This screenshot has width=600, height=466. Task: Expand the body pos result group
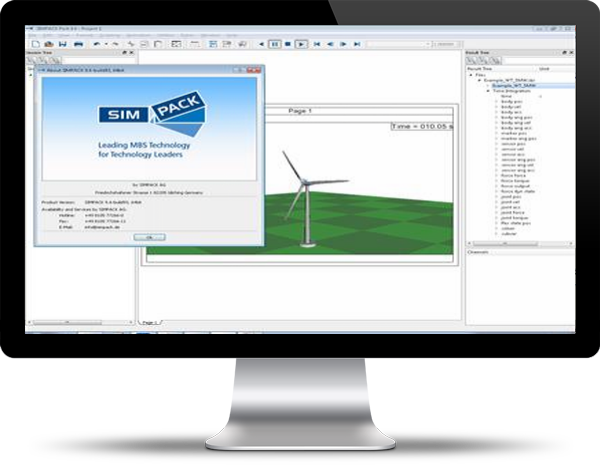tap(496, 102)
